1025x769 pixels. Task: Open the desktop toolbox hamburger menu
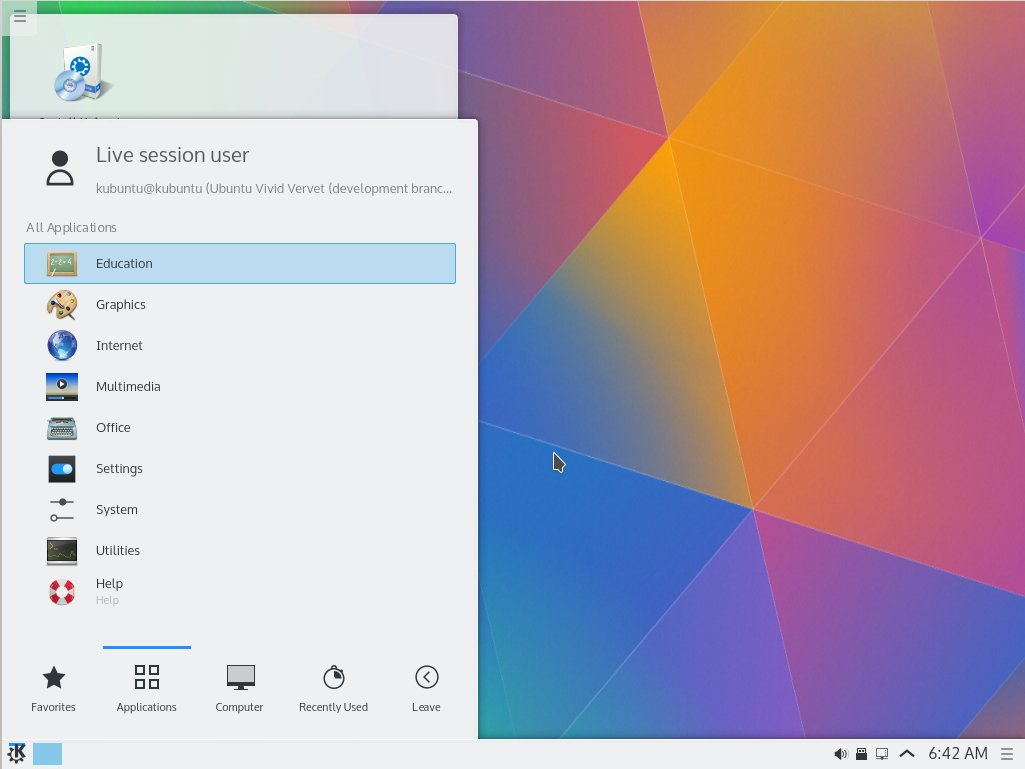20,16
